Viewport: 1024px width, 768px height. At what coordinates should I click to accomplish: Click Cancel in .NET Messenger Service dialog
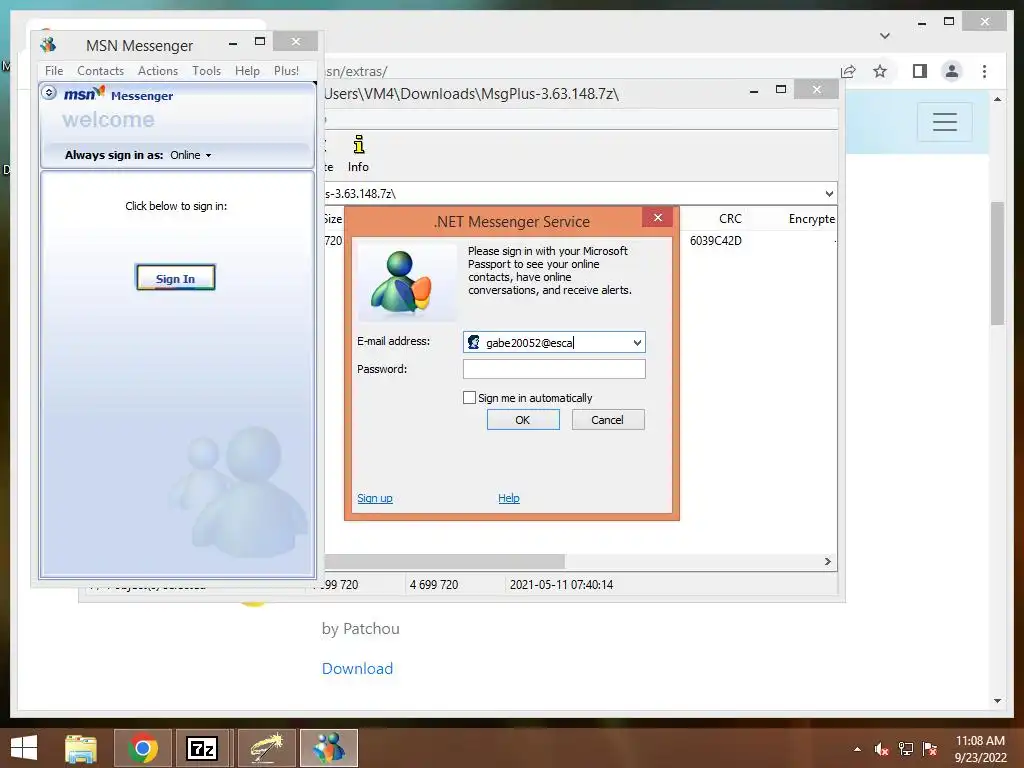pos(608,420)
